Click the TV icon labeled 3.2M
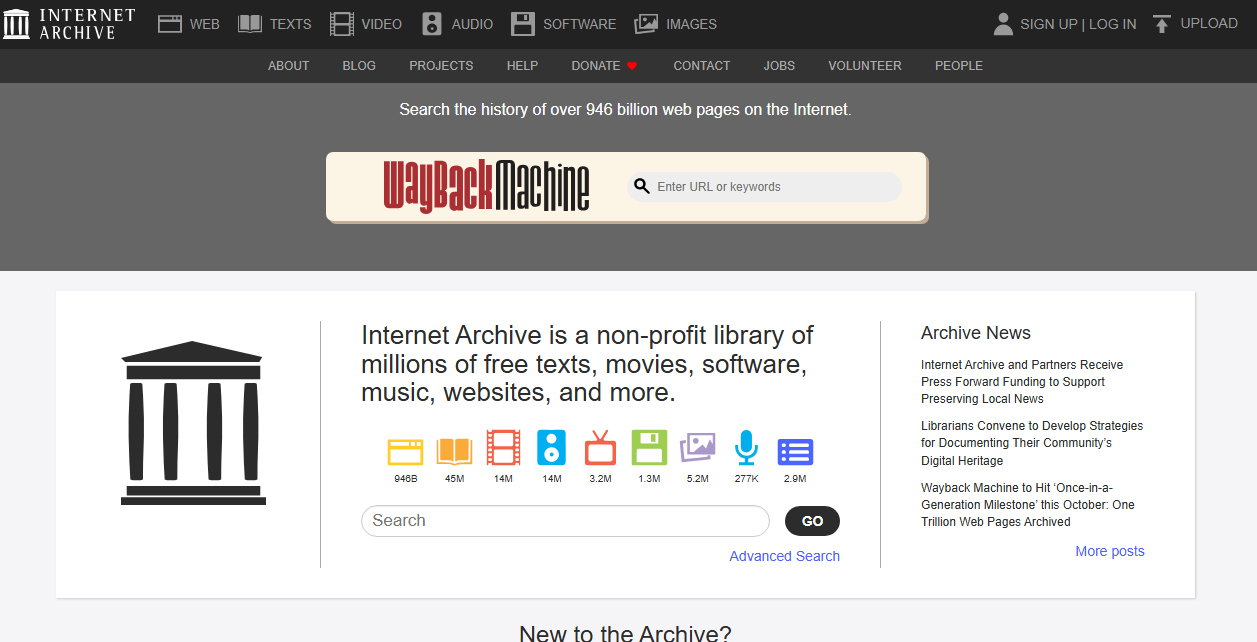The image size is (1257, 642). [x=600, y=448]
